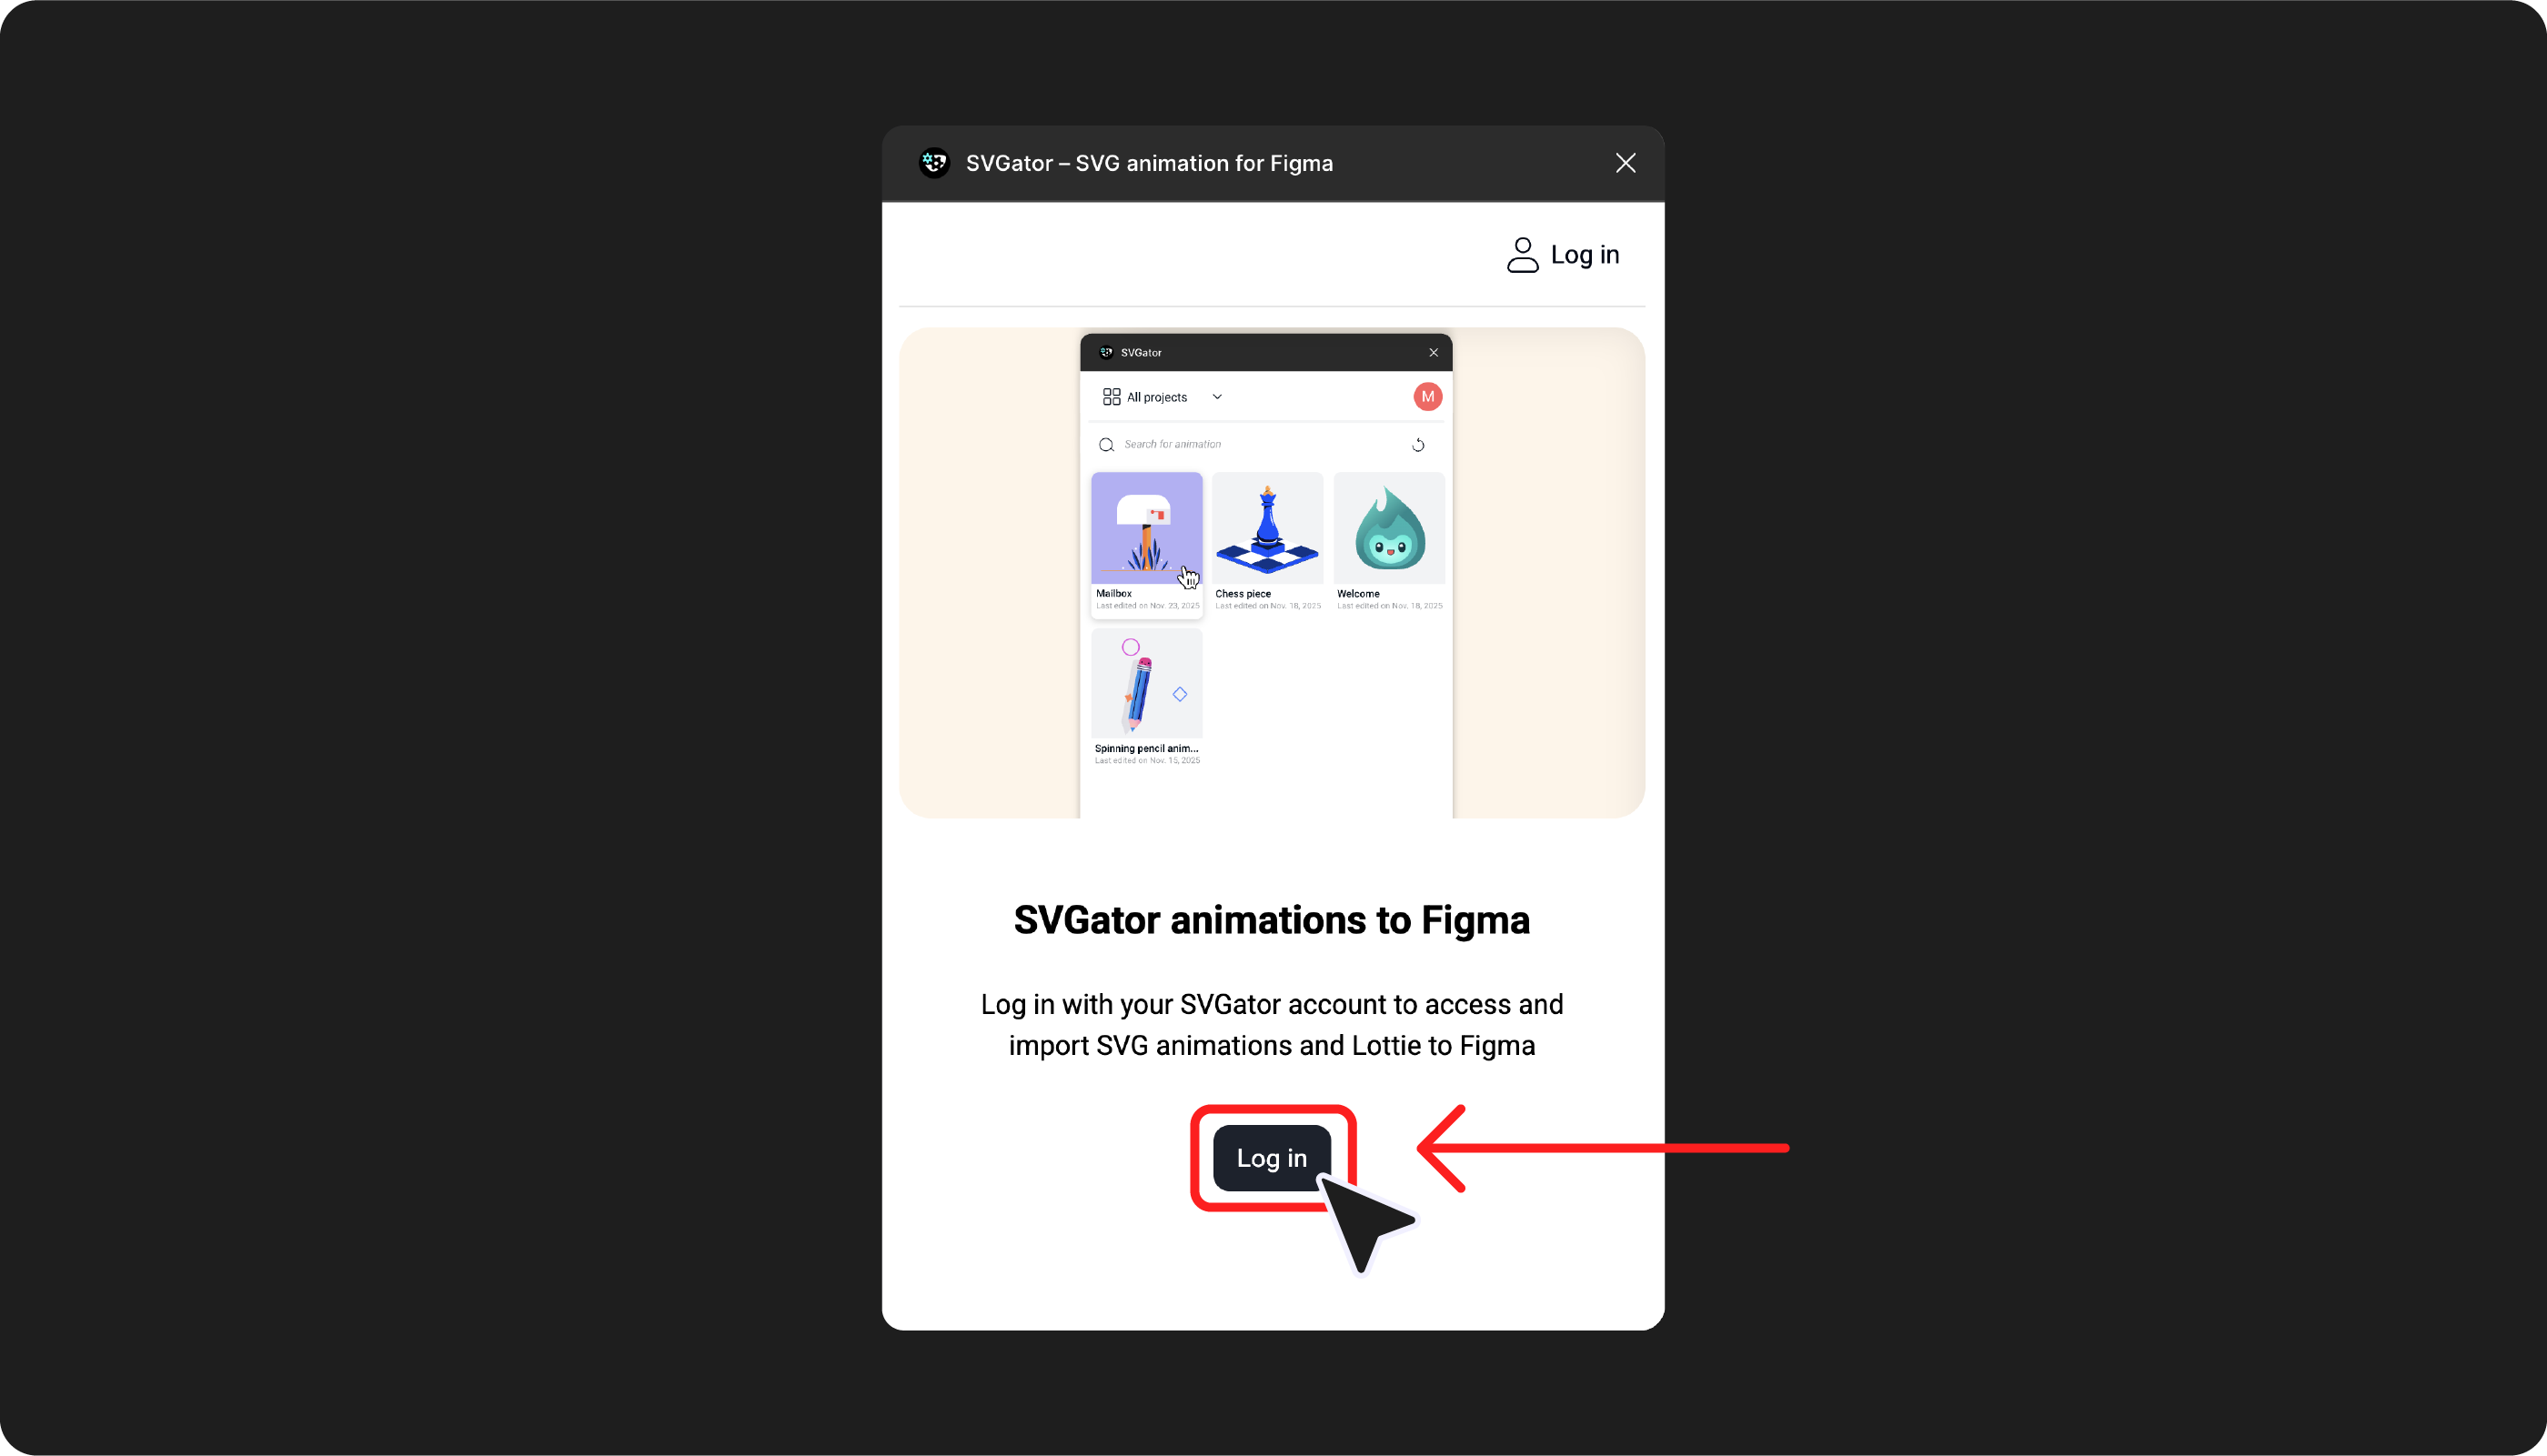
Task: Select the Spinning pencil animation thumbnail
Action: tap(1146, 683)
